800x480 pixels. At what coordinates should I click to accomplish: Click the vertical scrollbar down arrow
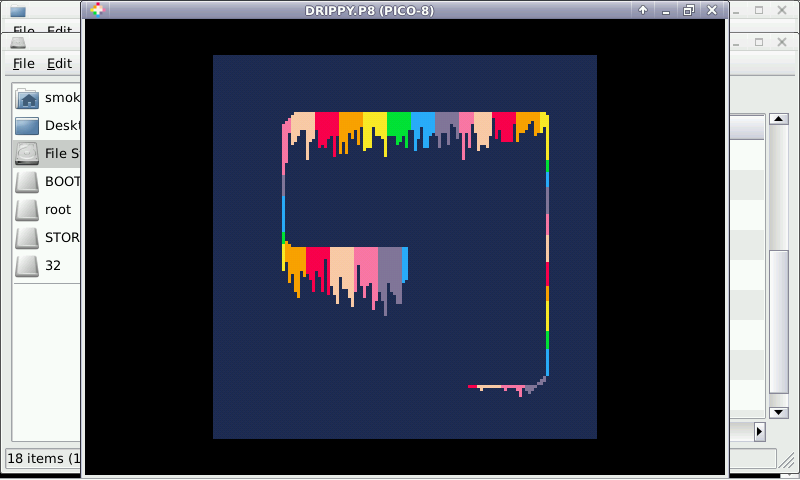[778, 412]
